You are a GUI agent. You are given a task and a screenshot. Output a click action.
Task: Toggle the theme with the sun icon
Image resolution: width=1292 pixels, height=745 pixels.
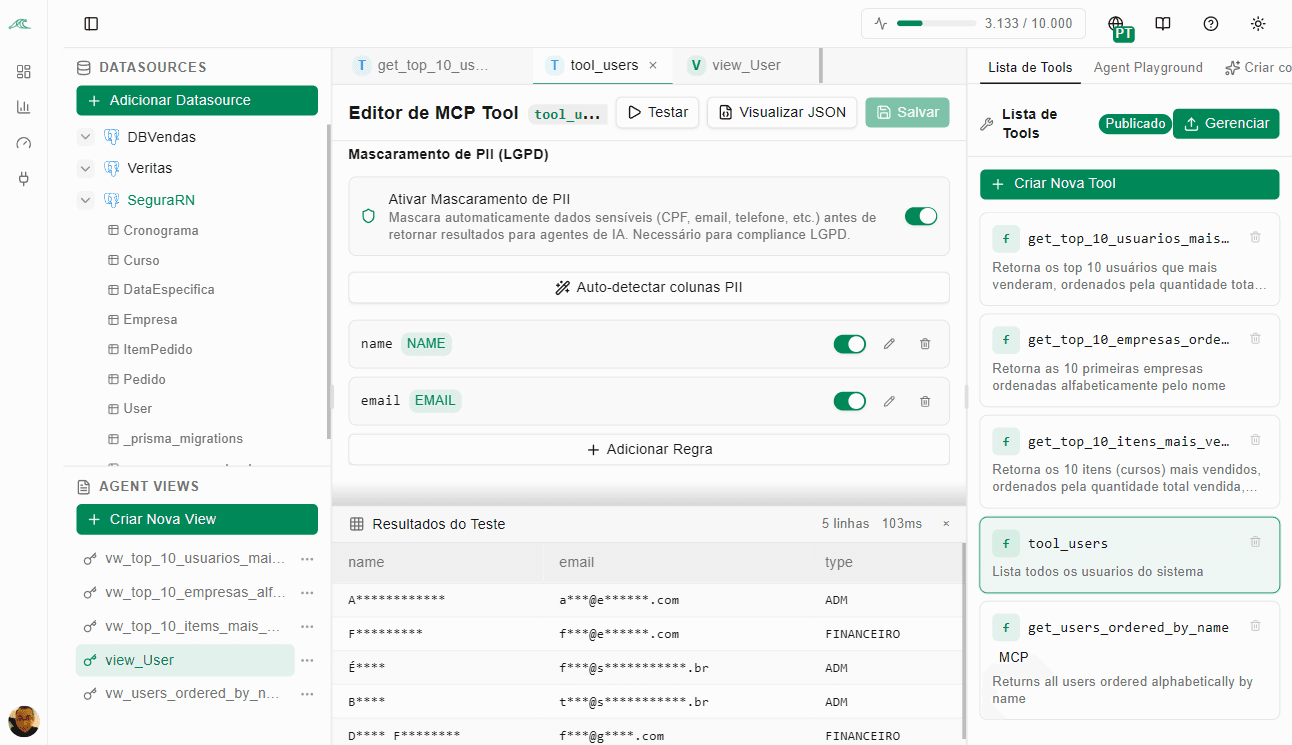1257,23
